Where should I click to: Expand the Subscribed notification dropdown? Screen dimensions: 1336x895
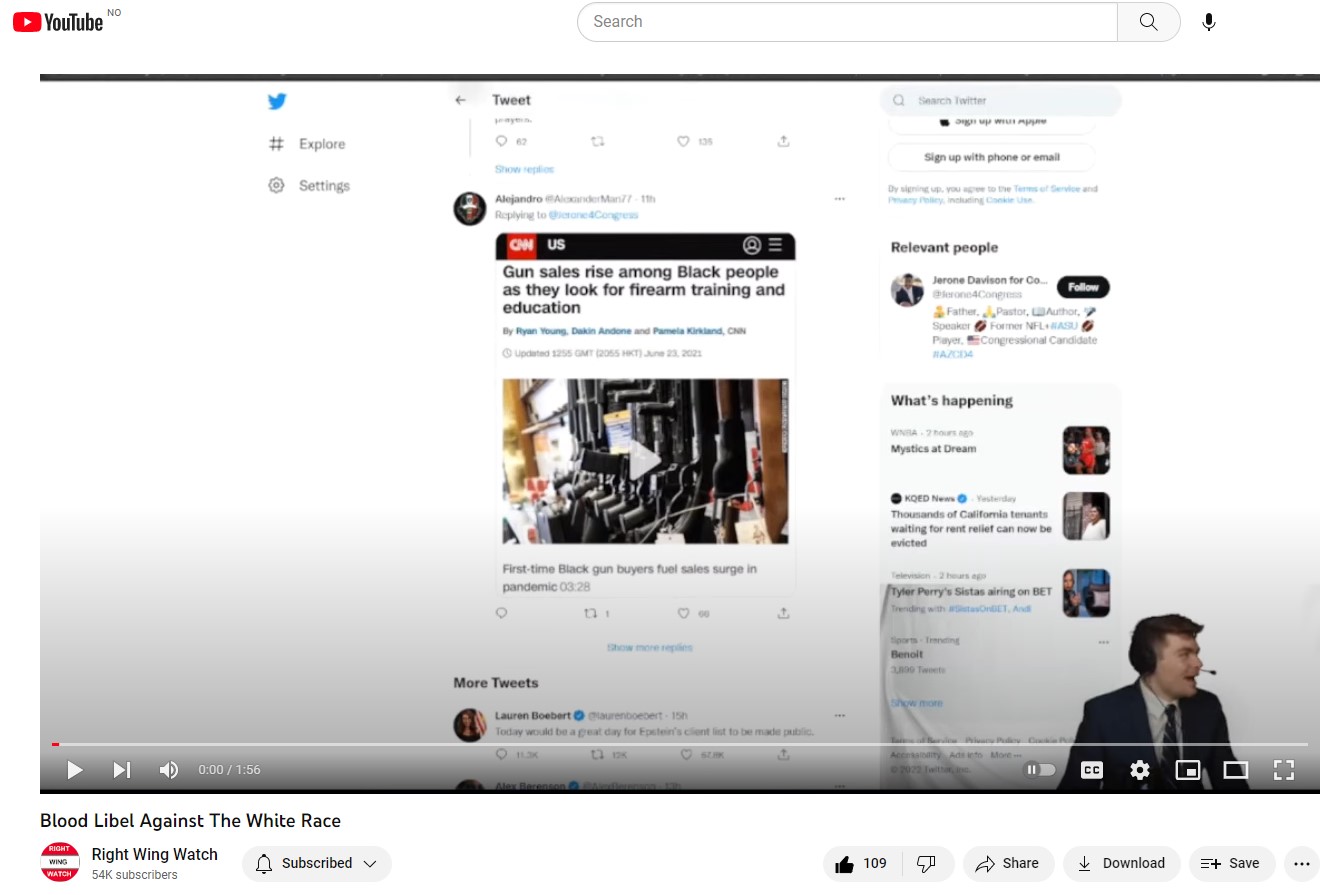tap(317, 864)
